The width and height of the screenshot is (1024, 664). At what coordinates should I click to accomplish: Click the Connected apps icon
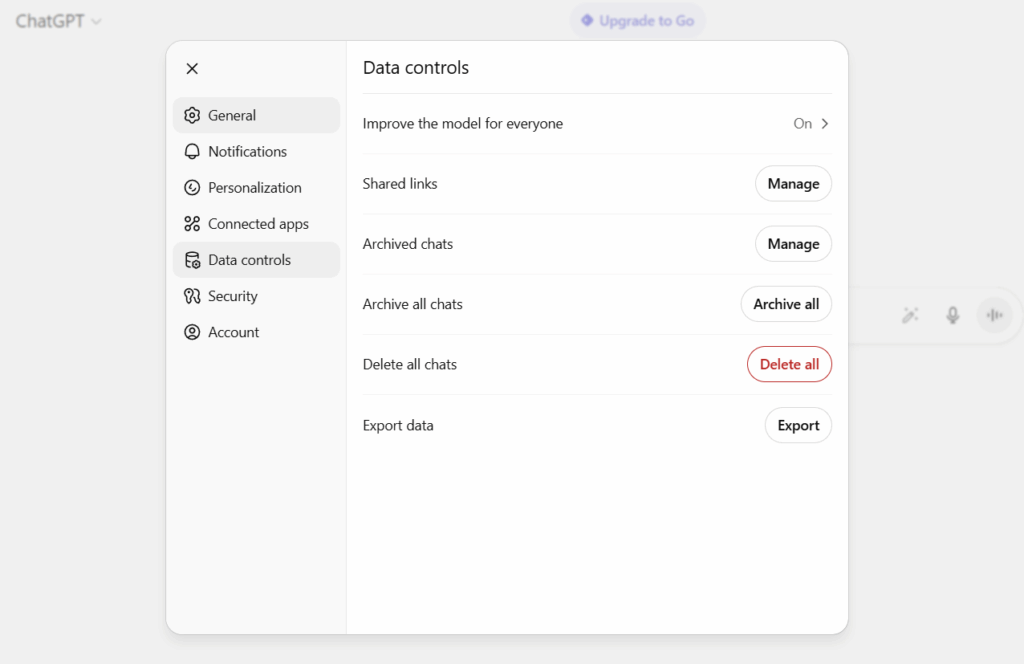[x=192, y=224]
